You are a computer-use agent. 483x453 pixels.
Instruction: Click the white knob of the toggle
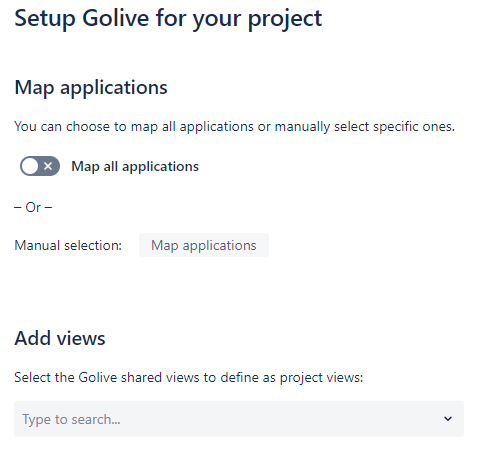(30, 166)
